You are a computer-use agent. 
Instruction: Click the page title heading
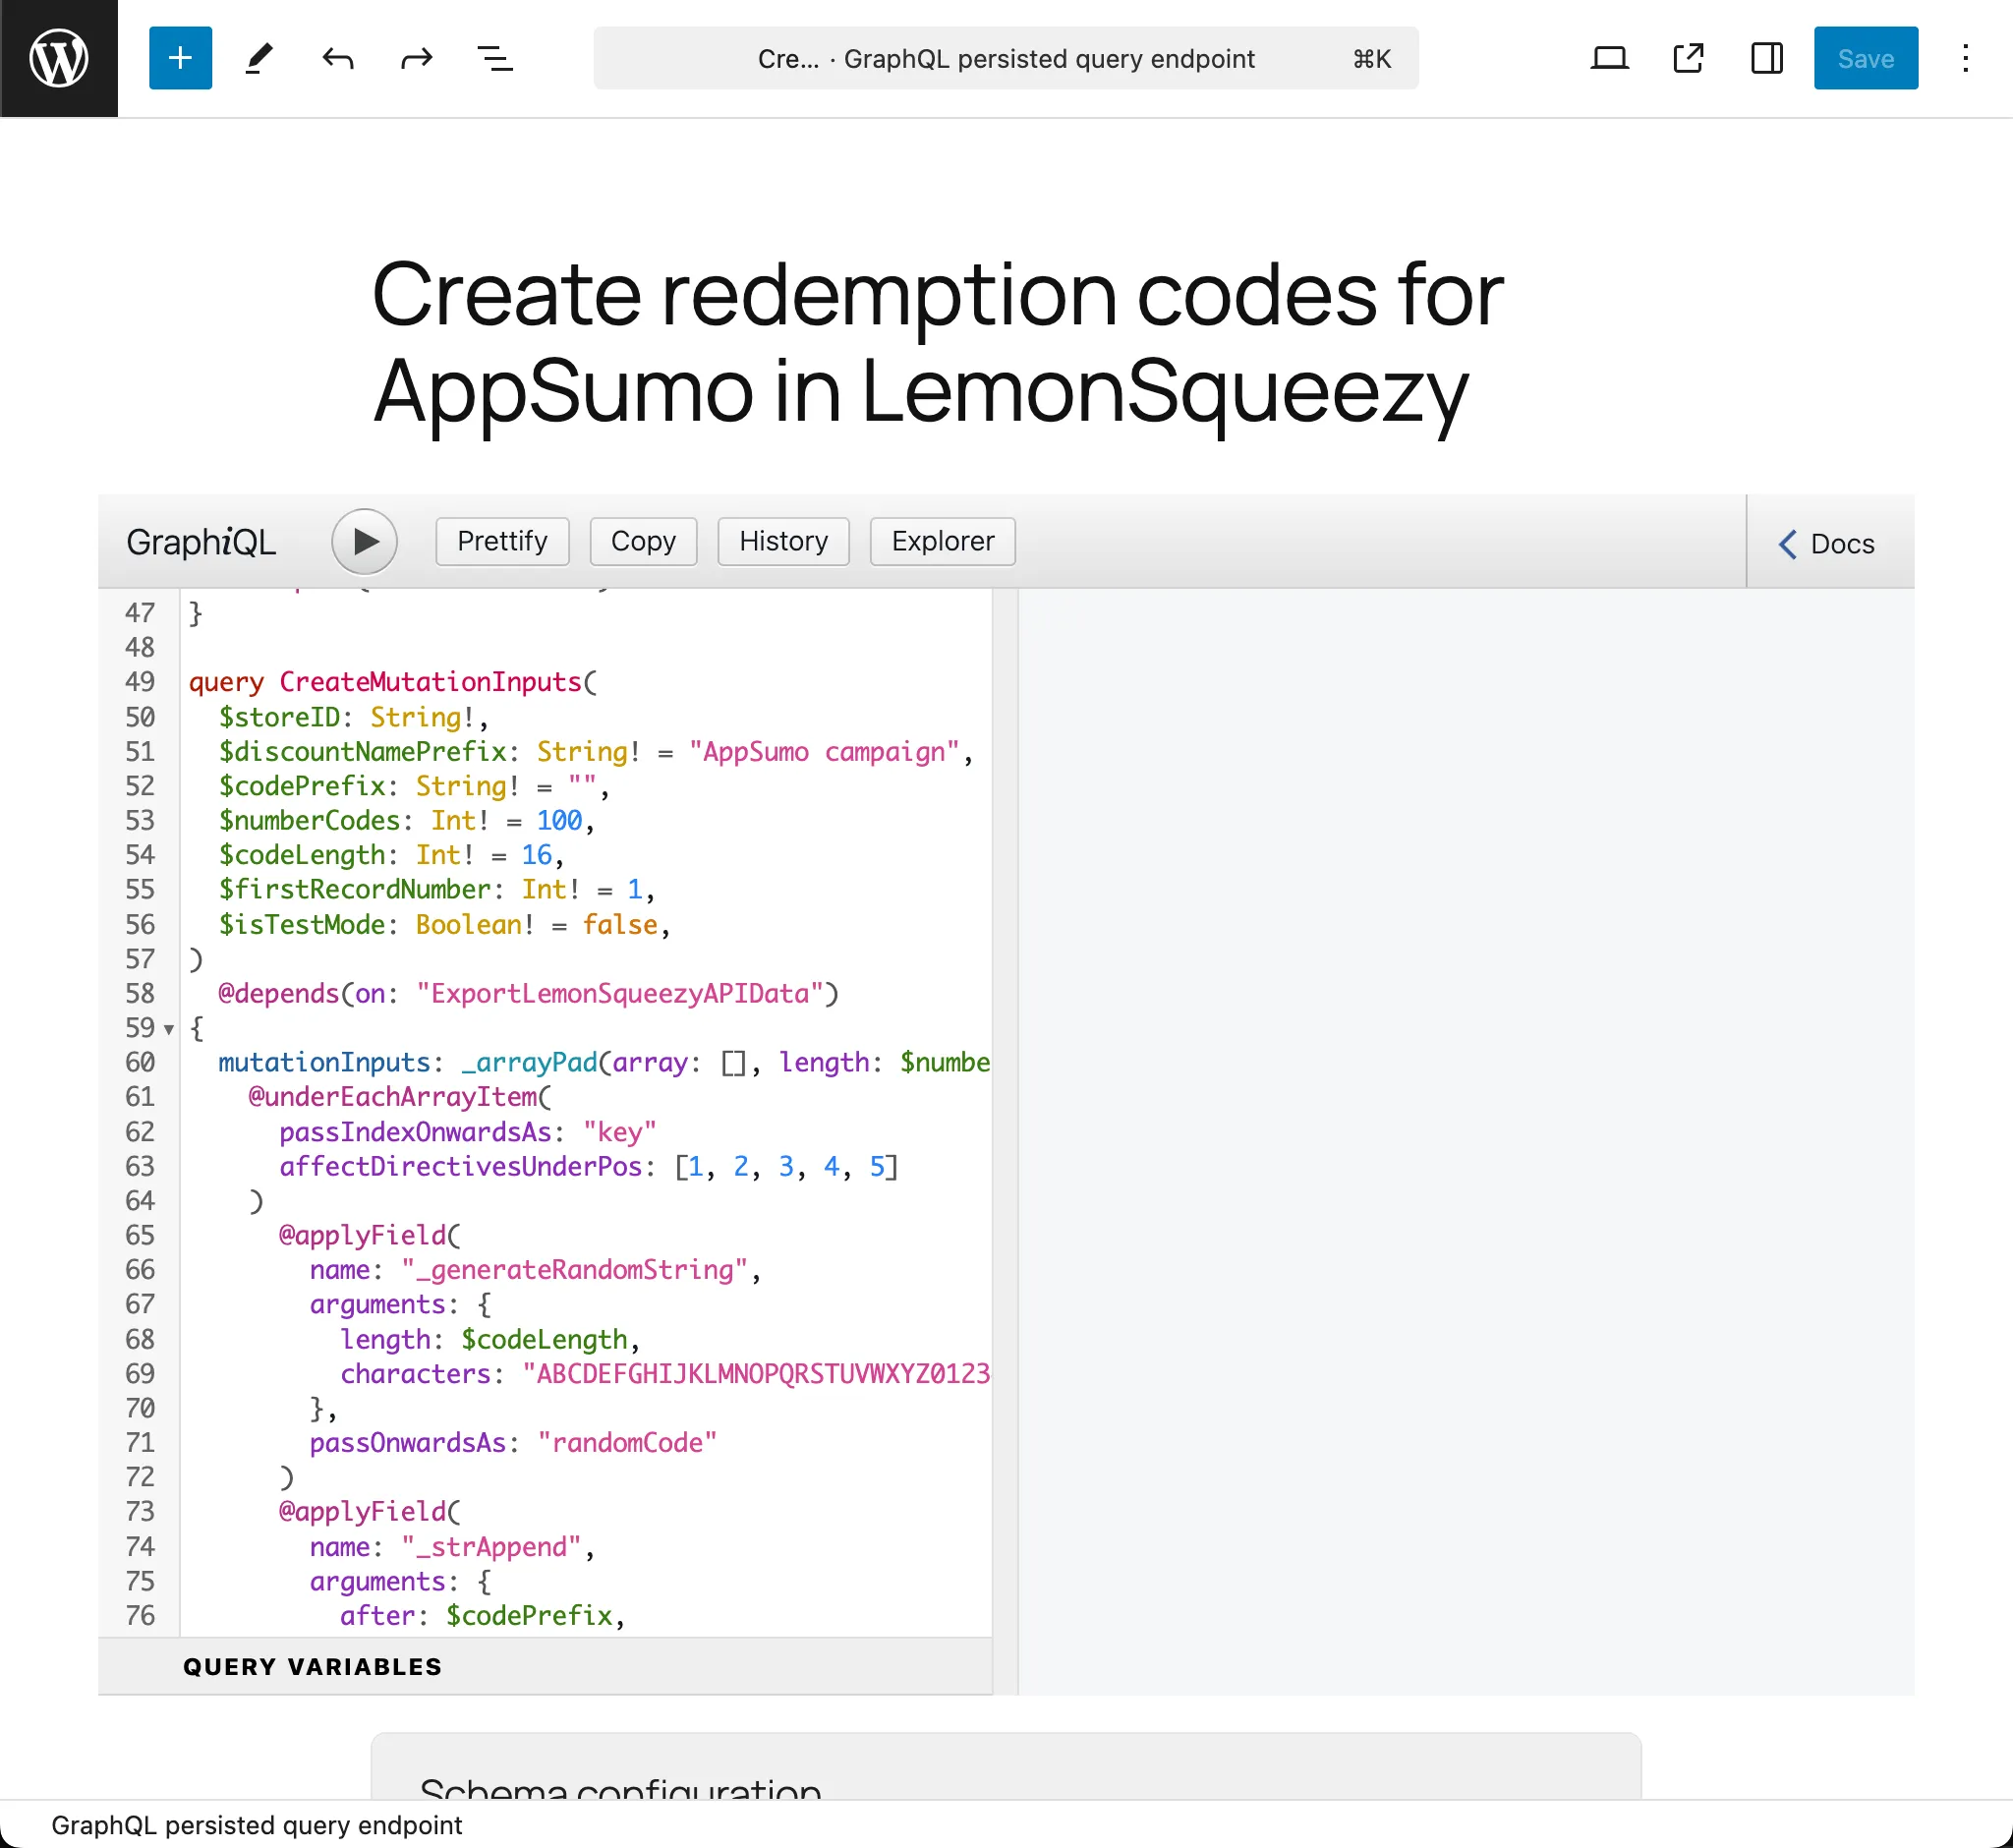tap(938, 342)
